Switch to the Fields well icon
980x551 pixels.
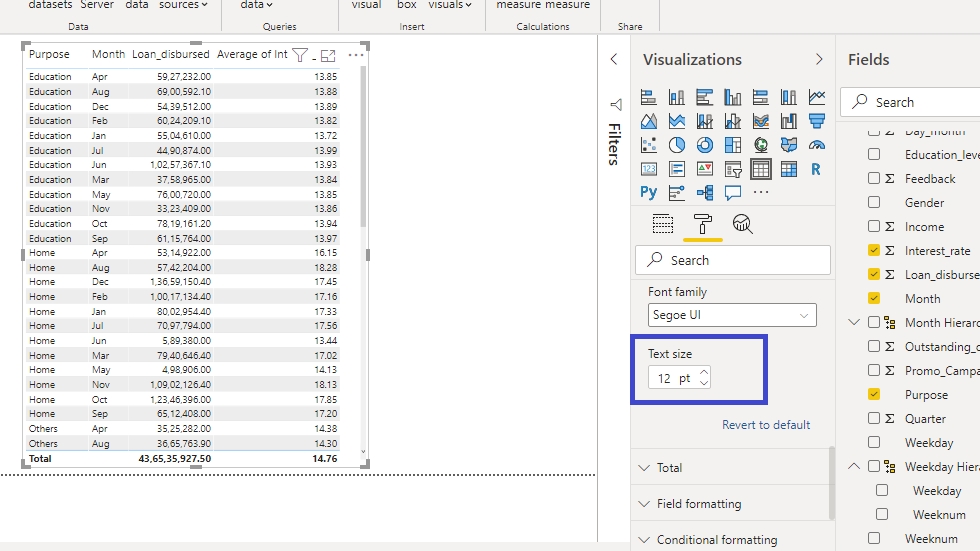663,224
